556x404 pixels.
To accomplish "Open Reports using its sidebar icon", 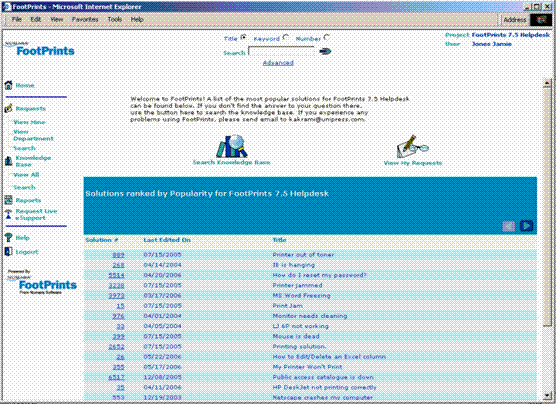I will [x=9, y=200].
